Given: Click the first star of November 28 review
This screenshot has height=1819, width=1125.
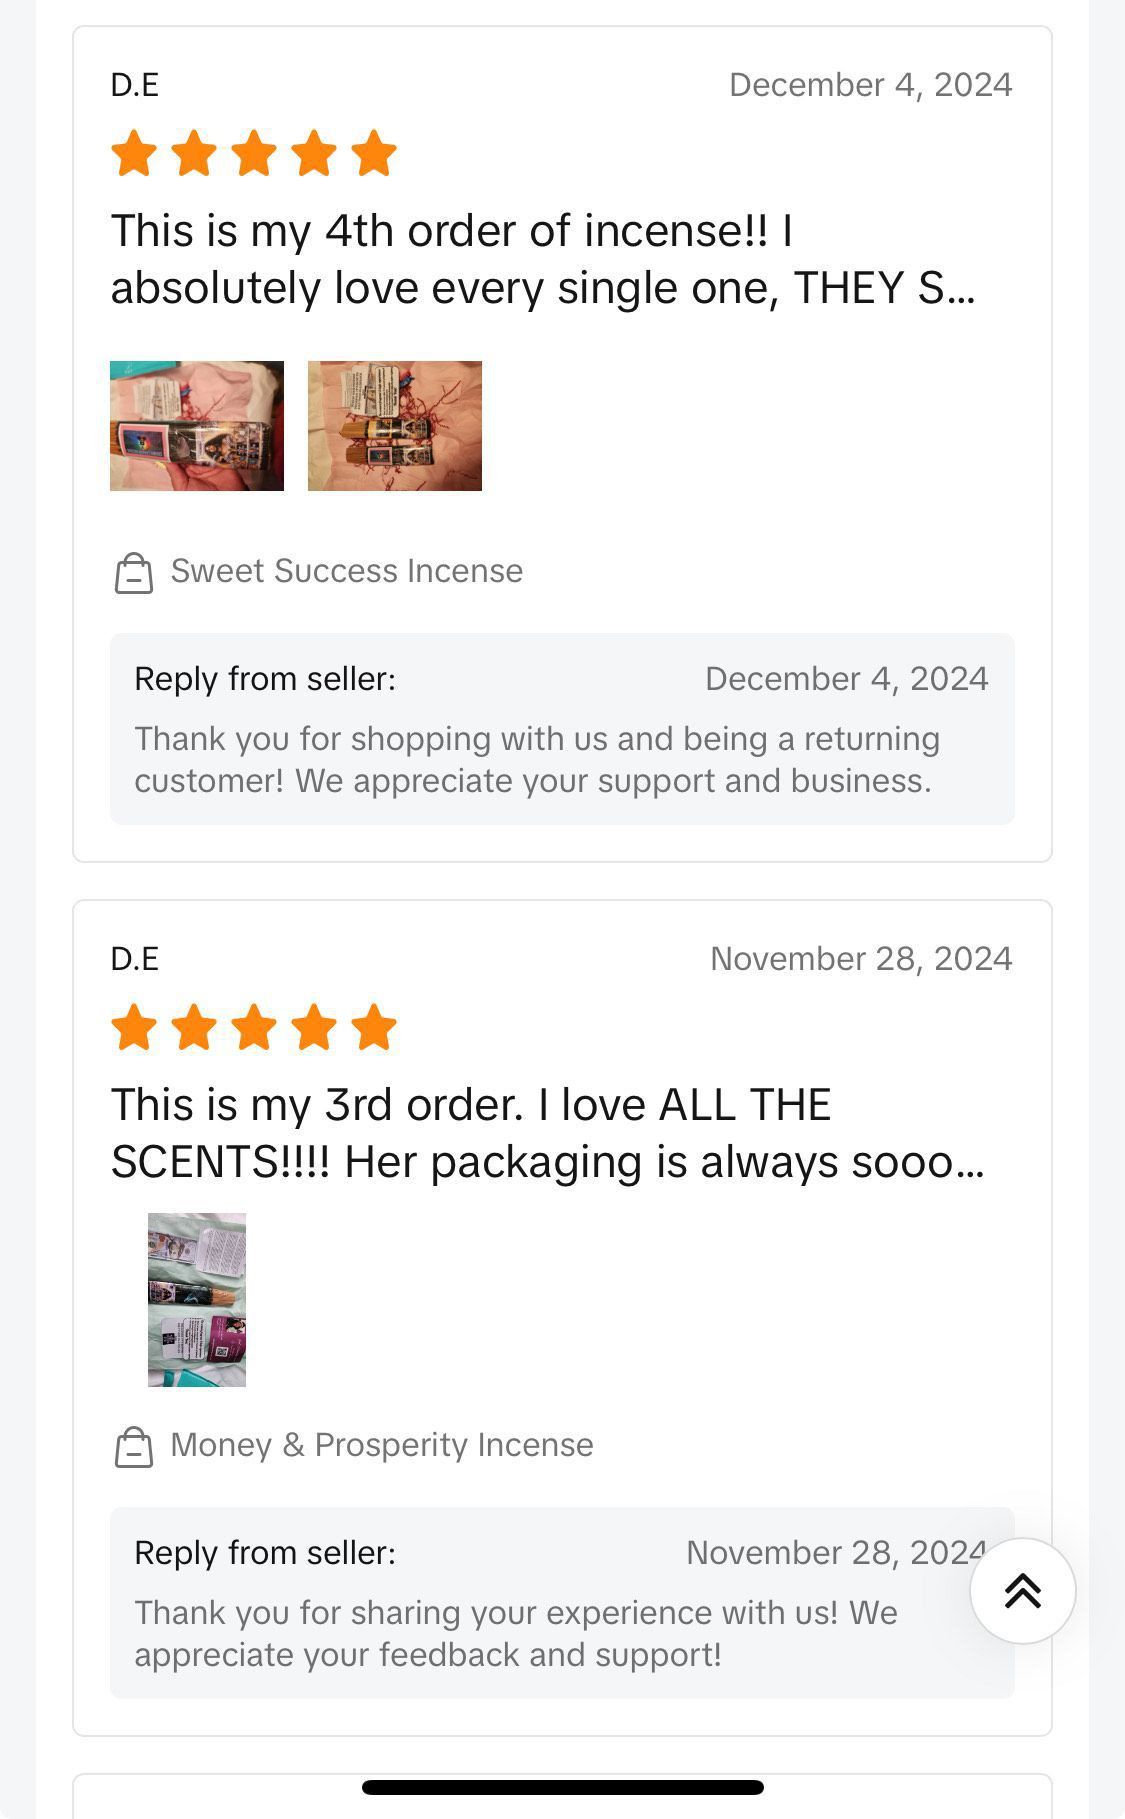Looking at the screenshot, I should [134, 1028].
